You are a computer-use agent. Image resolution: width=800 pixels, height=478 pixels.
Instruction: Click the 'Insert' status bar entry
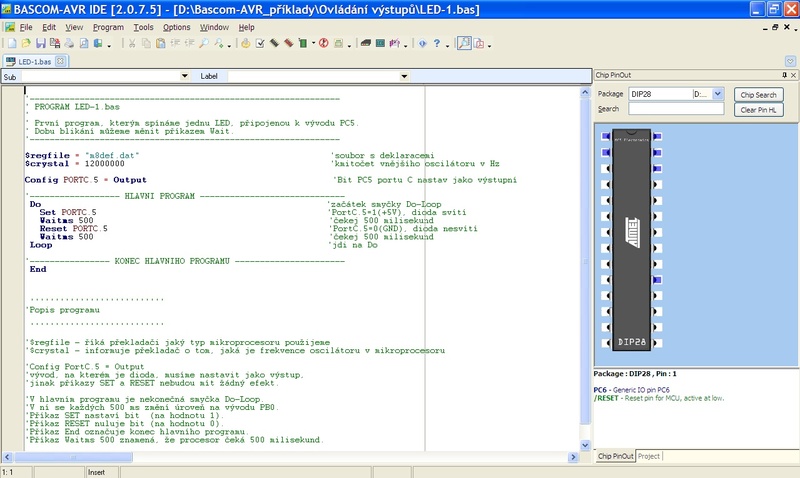coord(96,472)
